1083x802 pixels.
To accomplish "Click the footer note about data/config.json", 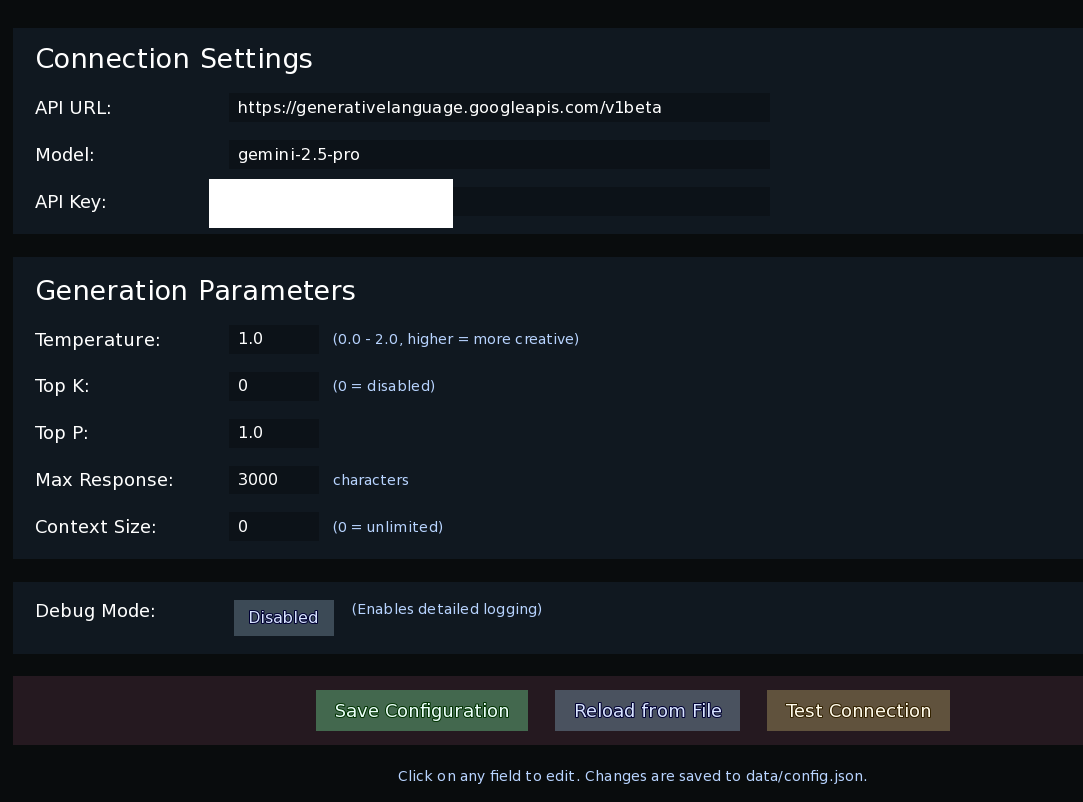I will (632, 776).
